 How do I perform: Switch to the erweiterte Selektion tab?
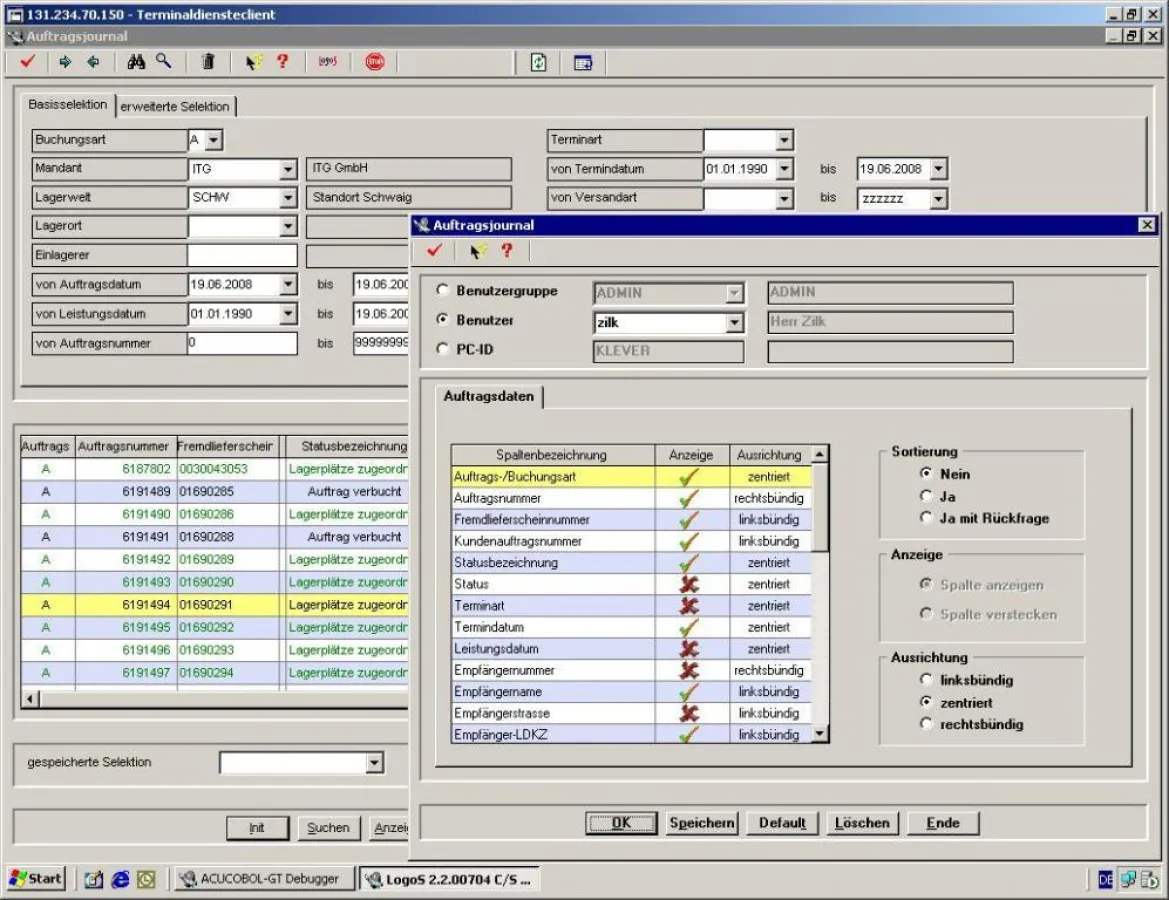(x=175, y=106)
